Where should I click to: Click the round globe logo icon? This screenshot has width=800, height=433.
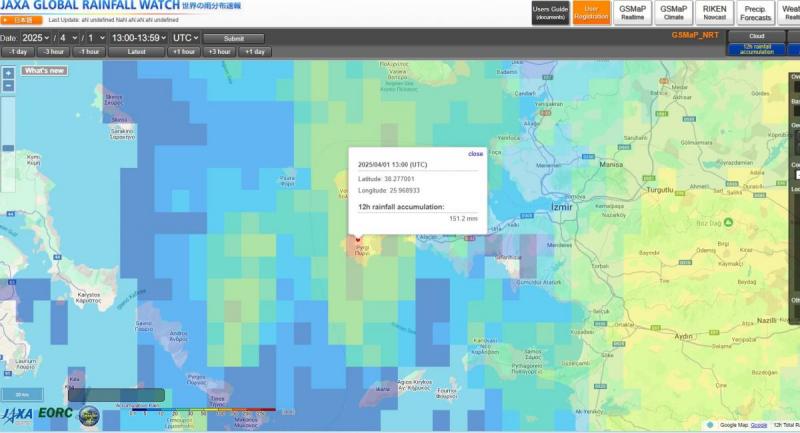89,416
